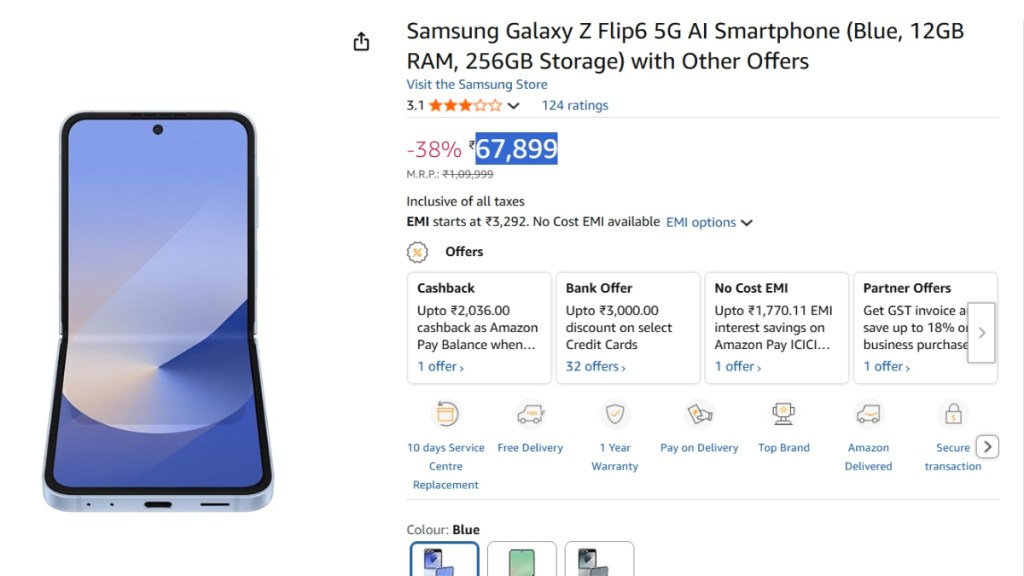Open the EMI options dropdown

coord(709,222)
